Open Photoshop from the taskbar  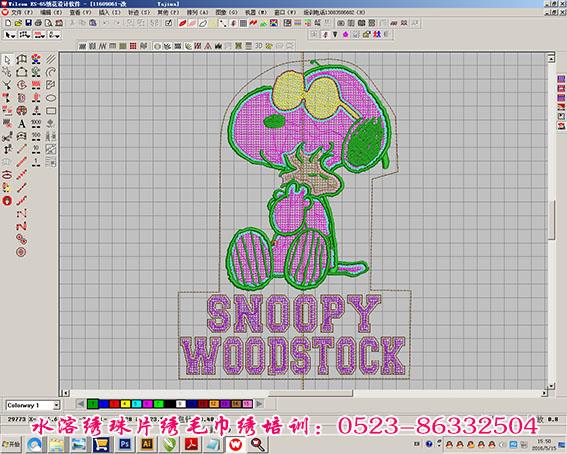coord(125,444)
